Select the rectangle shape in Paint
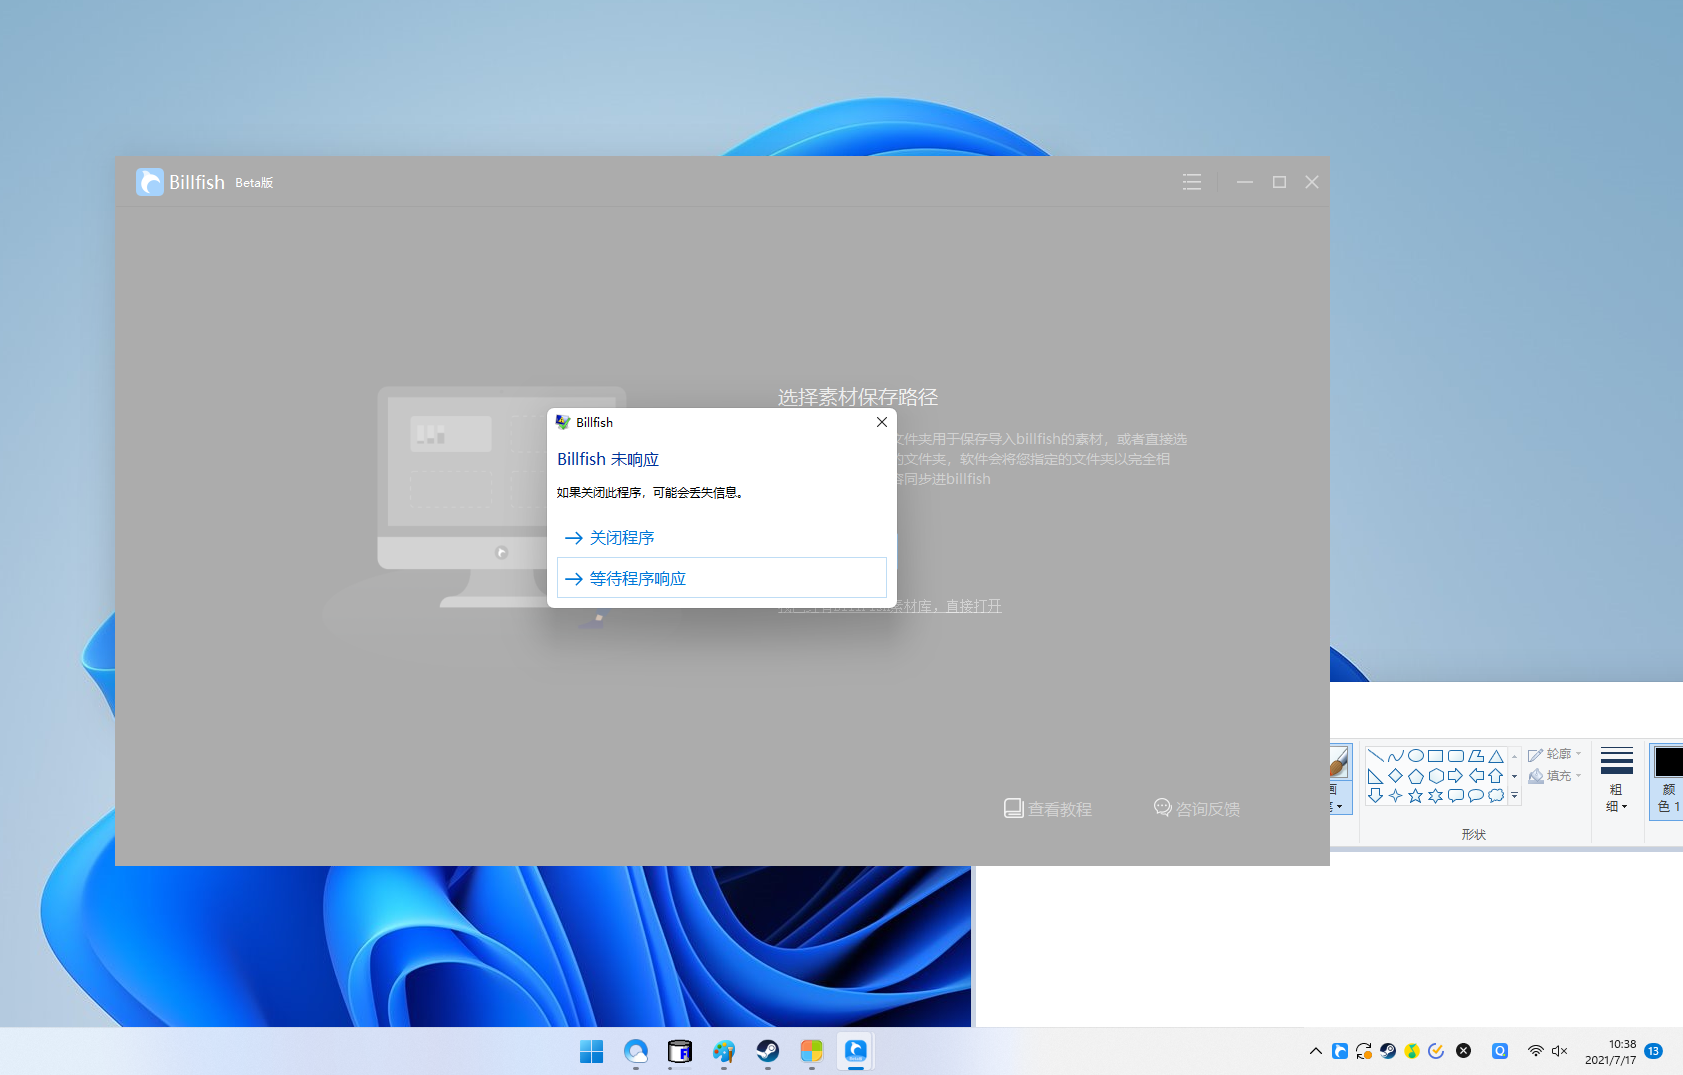Image resolution: width=1683 pixels, height=1075 pixels. [1436, 756]
